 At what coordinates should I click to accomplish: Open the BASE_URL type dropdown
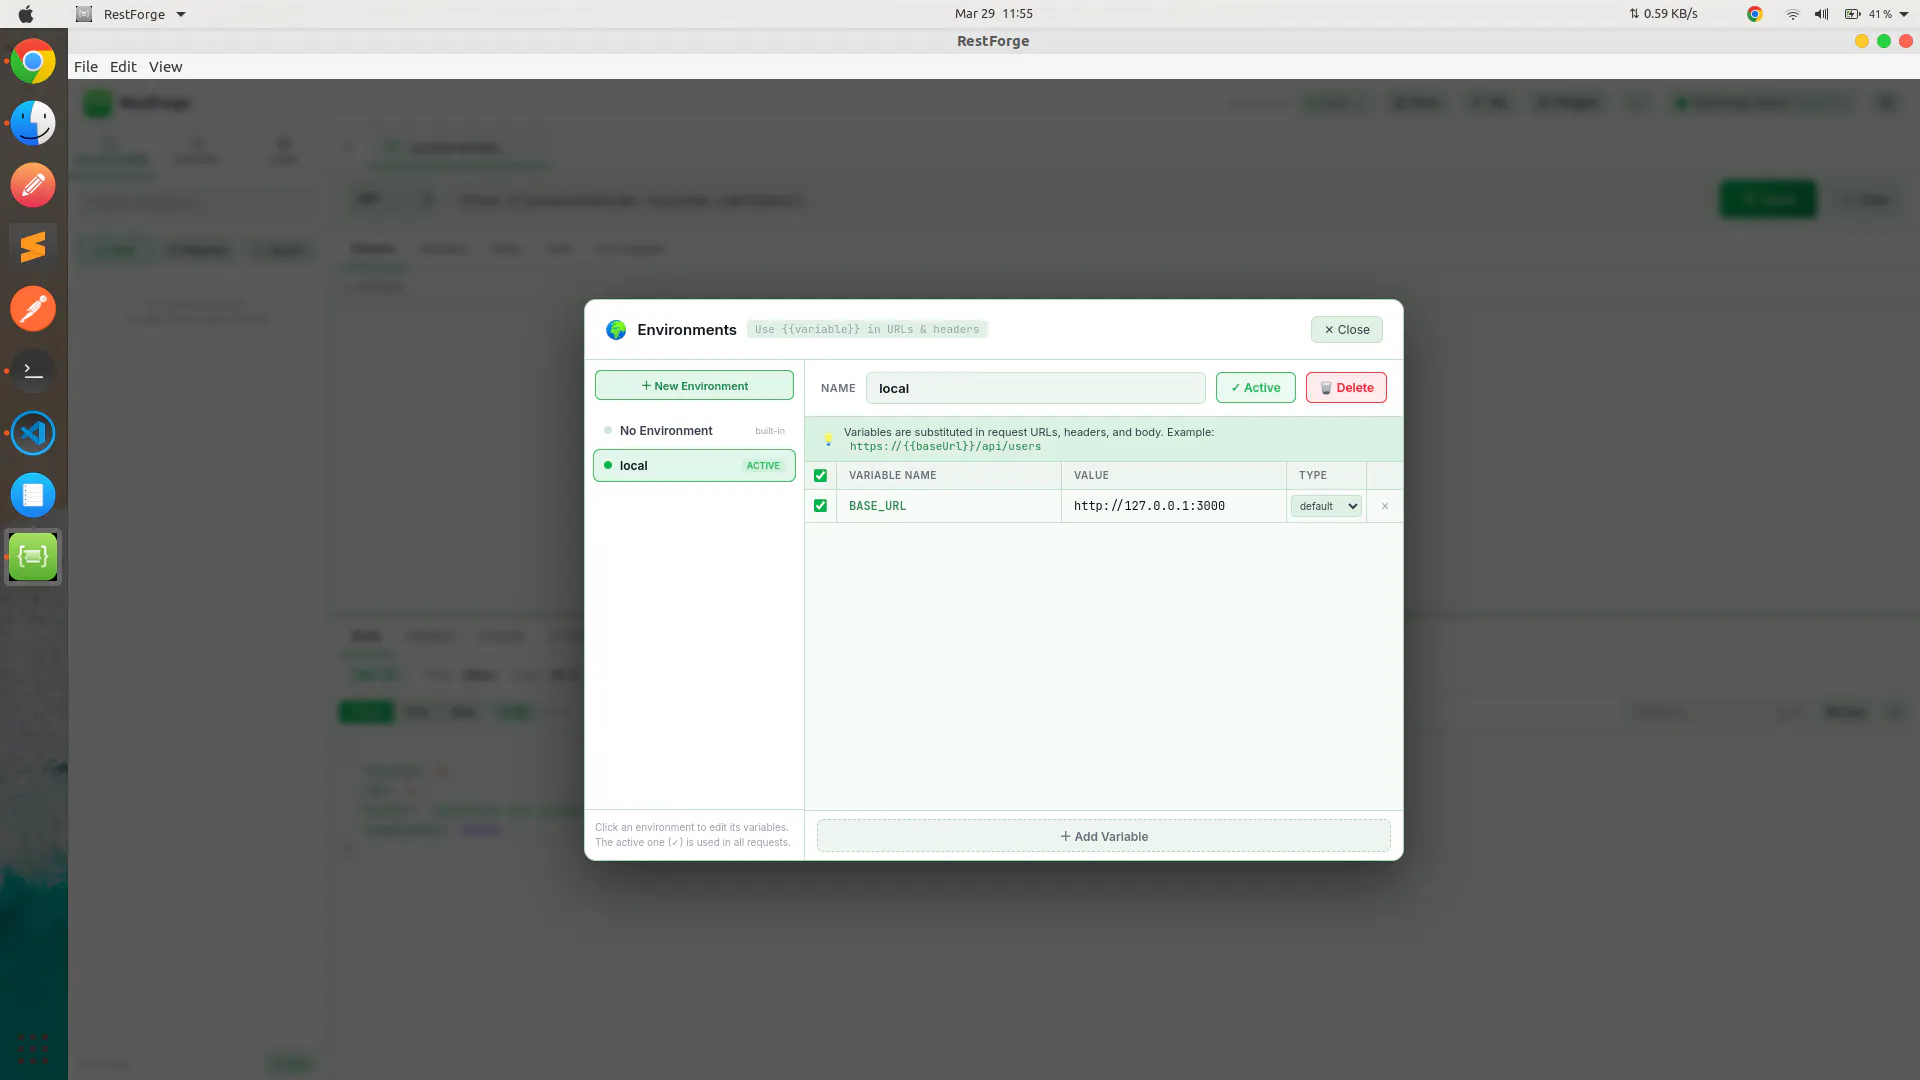coord(1326,506)
